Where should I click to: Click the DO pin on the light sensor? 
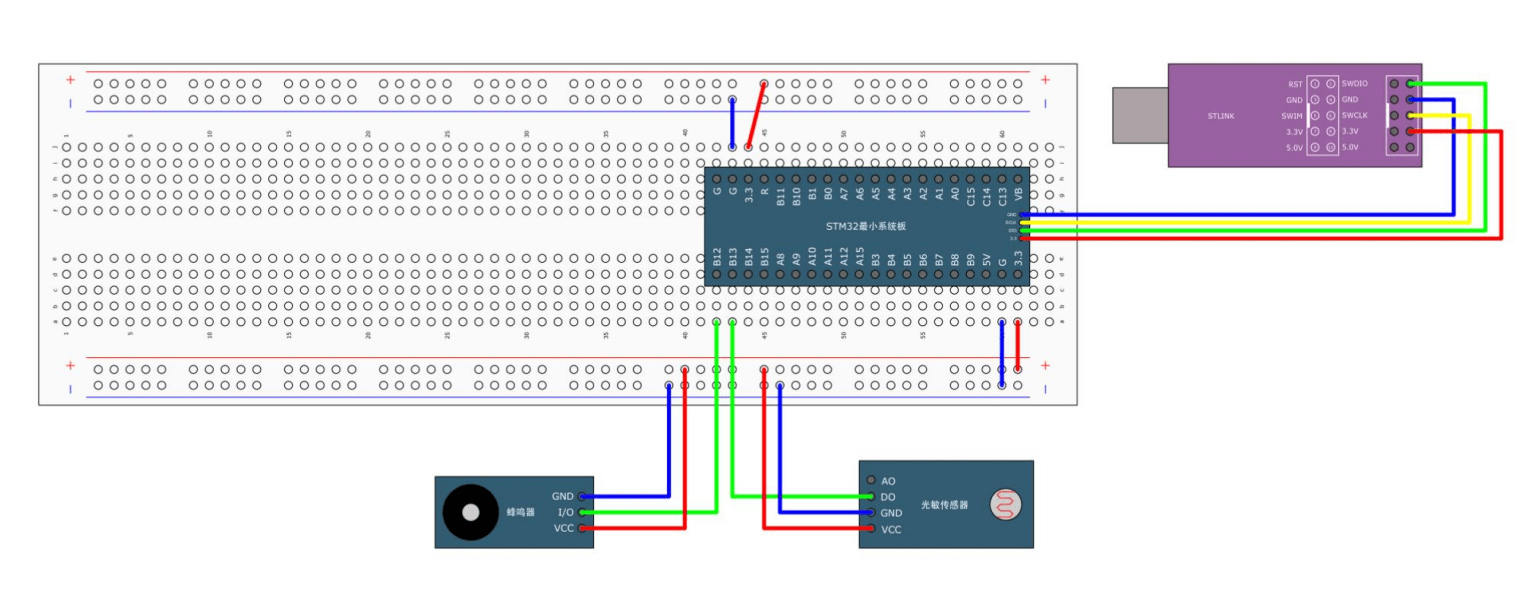point(872,497)
